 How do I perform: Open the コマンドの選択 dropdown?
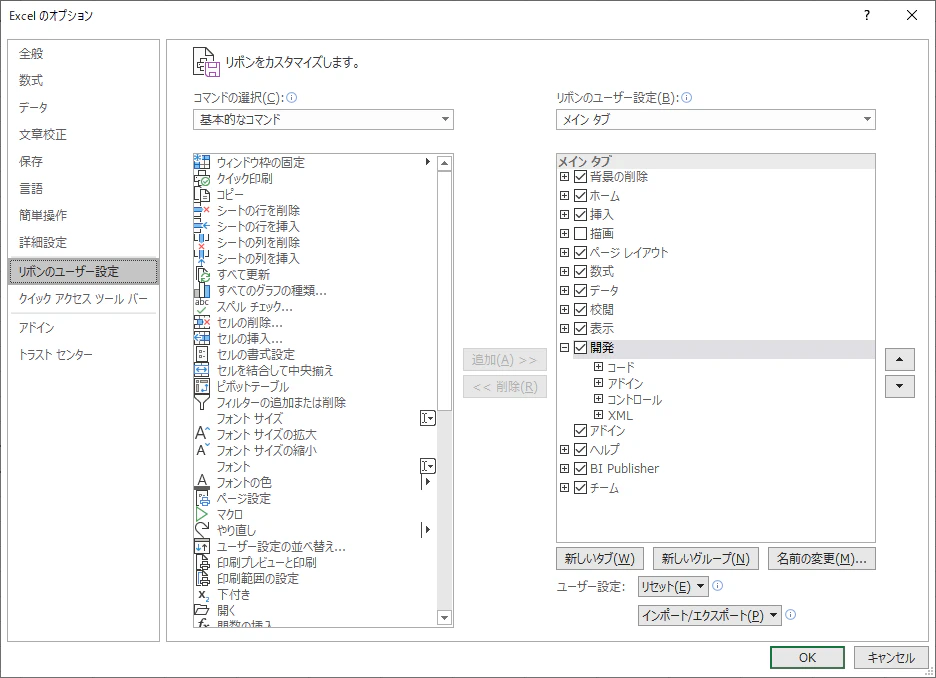pos(323,119)
